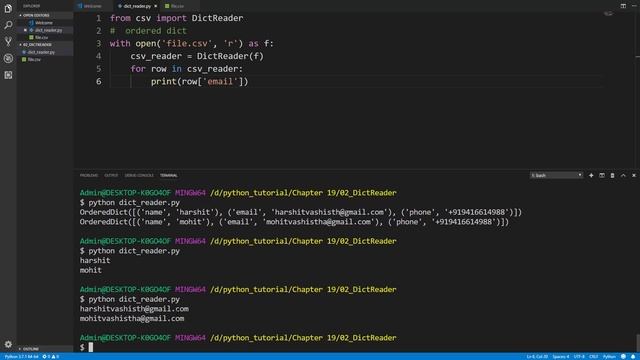Click the terminal prompt cursor

point(91,347)
